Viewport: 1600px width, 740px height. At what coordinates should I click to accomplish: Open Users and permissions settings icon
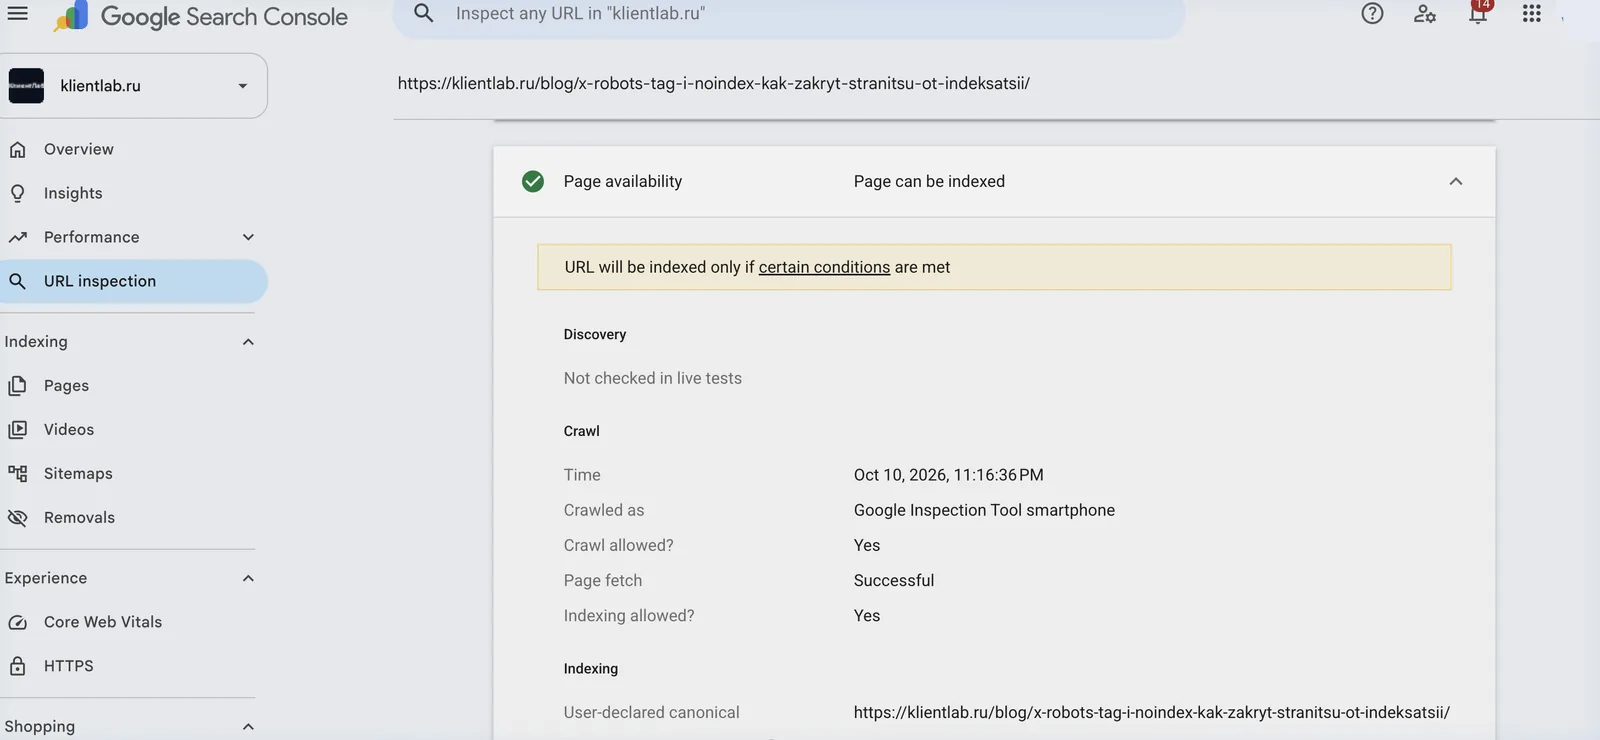pyautogui.click(x=1425, y=14)
